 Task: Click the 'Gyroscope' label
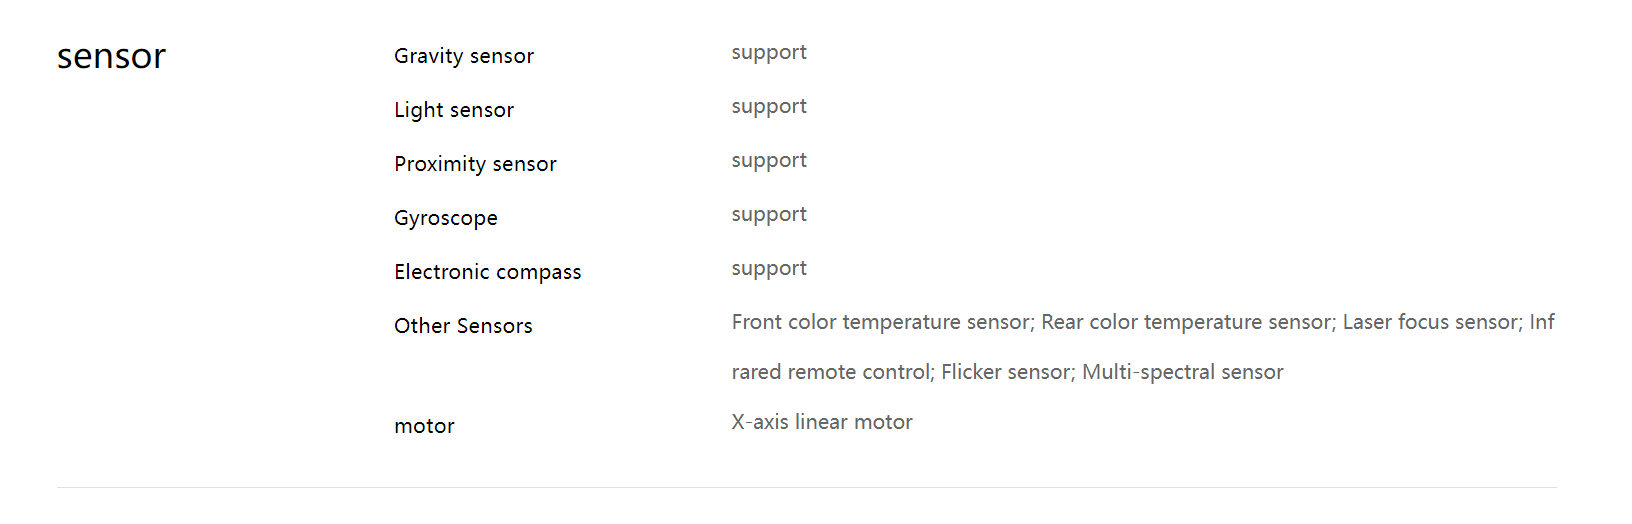click(446, 218)
